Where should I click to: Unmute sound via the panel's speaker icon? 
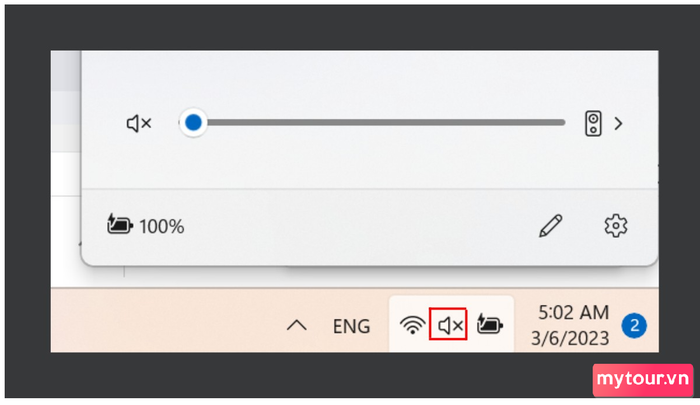coord(139,123)
